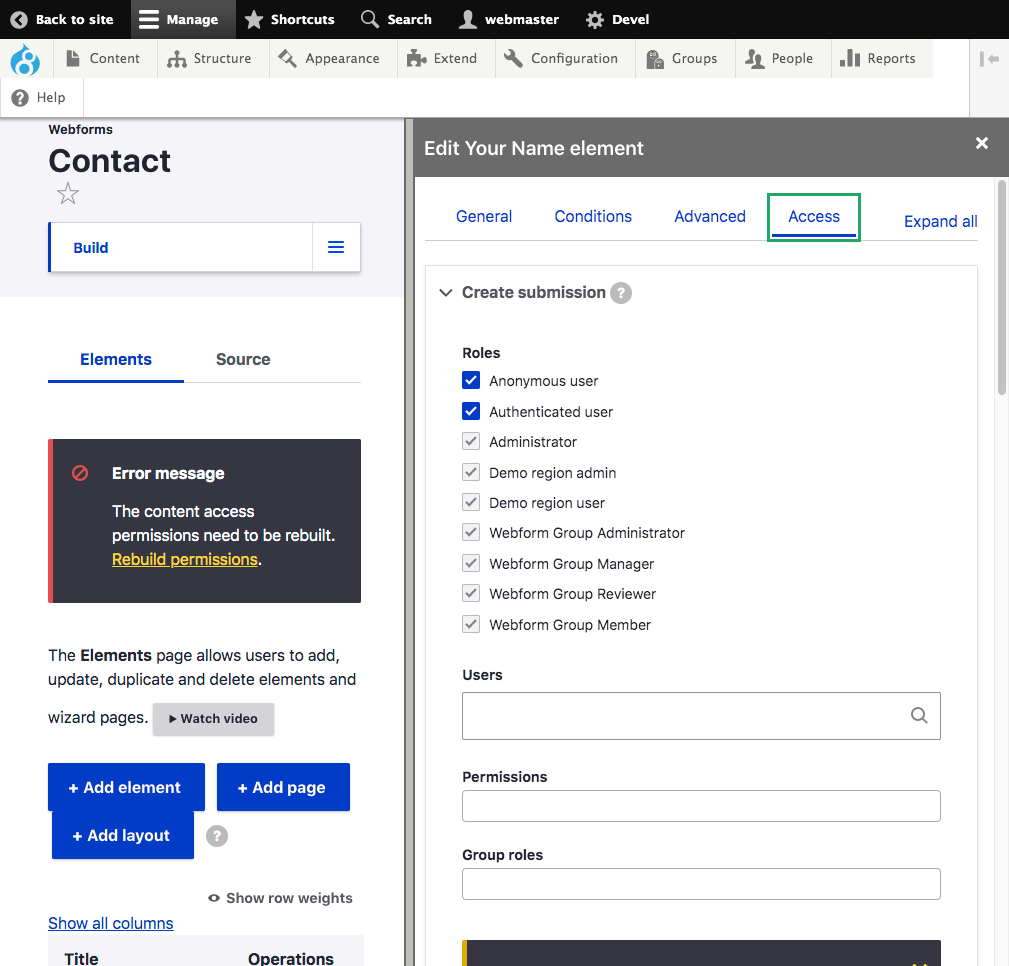This screenshot has width=1009, height=966.
Task: Close the Edit Your Name element dialog
Action: click(x=982, y=144)
